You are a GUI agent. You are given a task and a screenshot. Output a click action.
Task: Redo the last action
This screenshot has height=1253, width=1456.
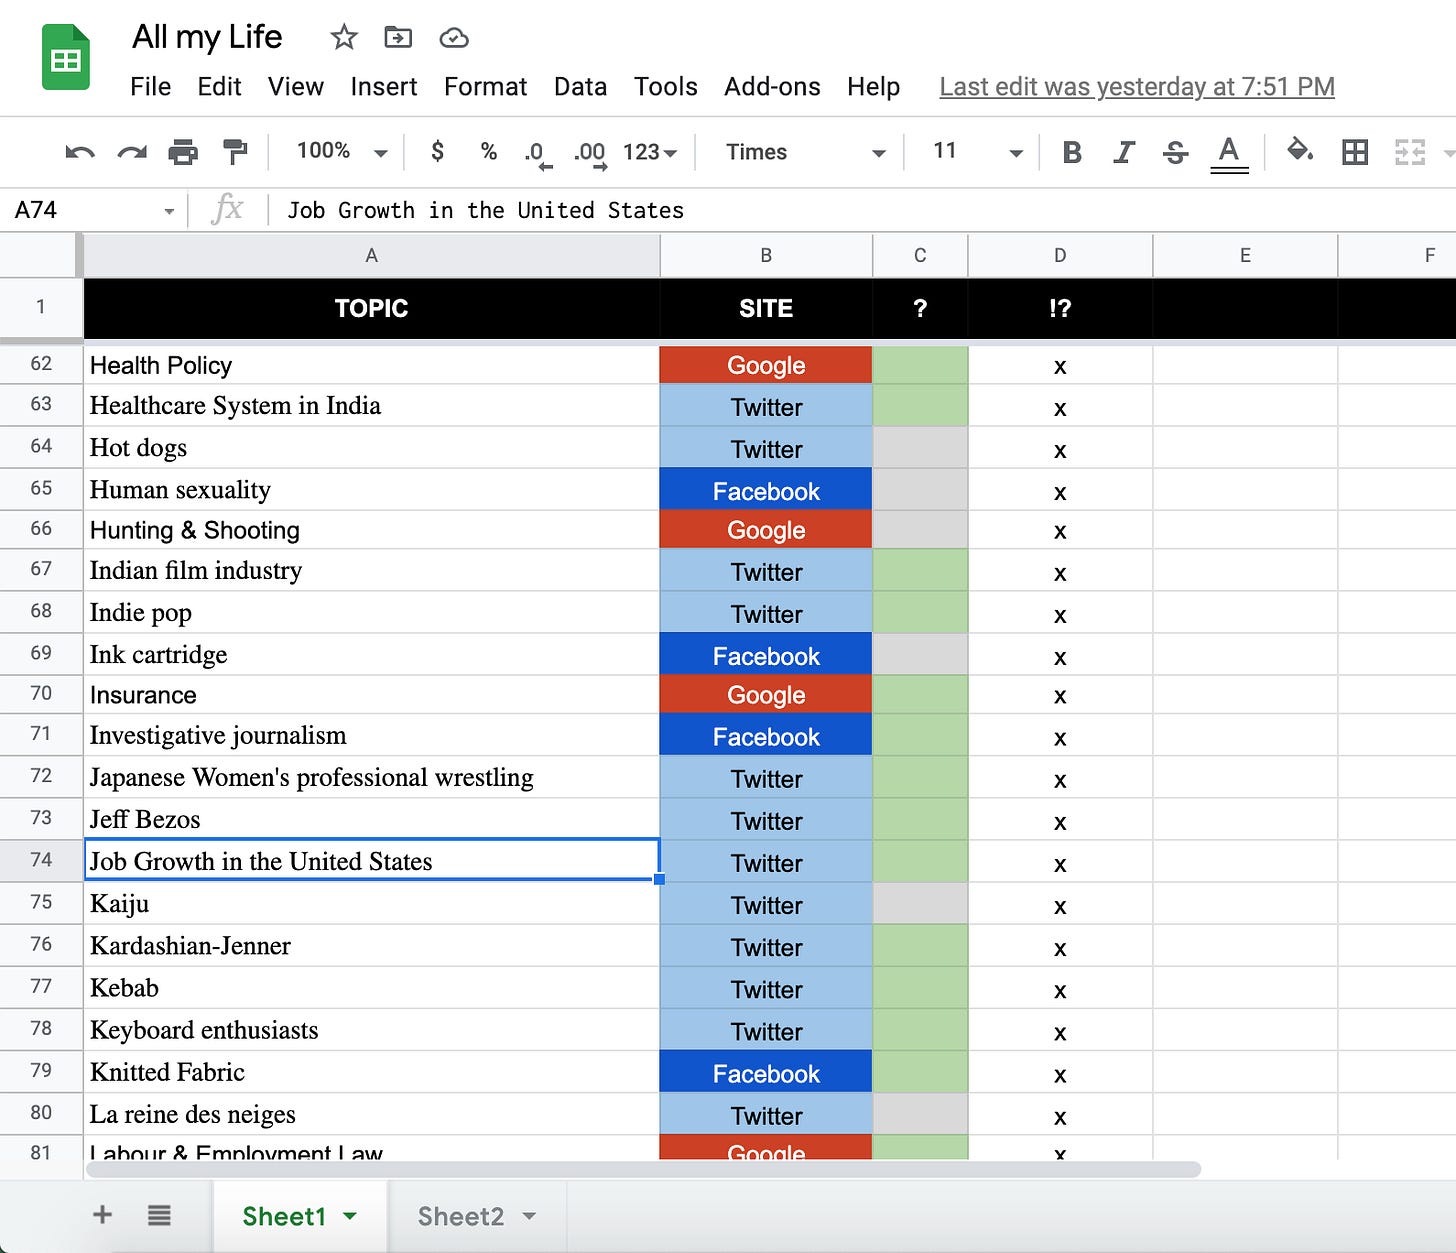(x=132, y=152)
